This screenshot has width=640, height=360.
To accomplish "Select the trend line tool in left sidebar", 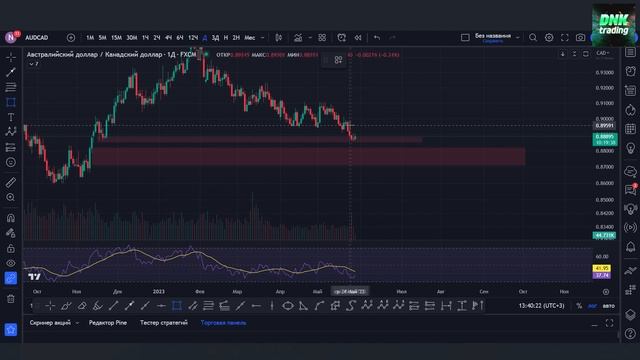I will [x=11, y=72].
